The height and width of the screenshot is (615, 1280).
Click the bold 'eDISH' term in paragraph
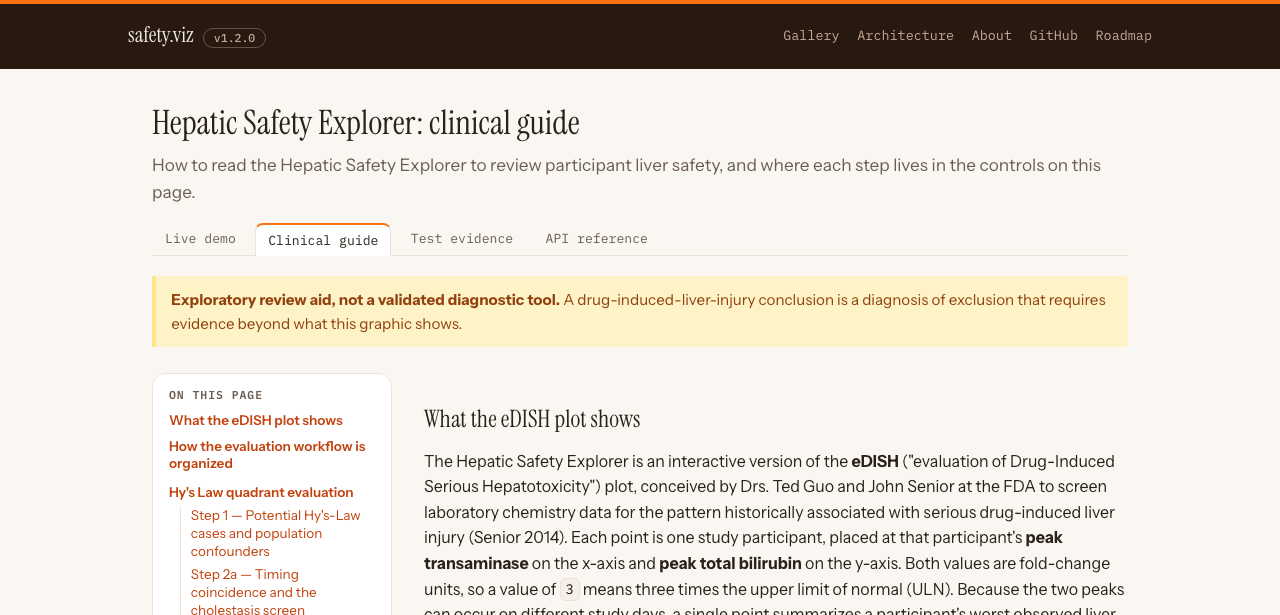pos(875,462)
